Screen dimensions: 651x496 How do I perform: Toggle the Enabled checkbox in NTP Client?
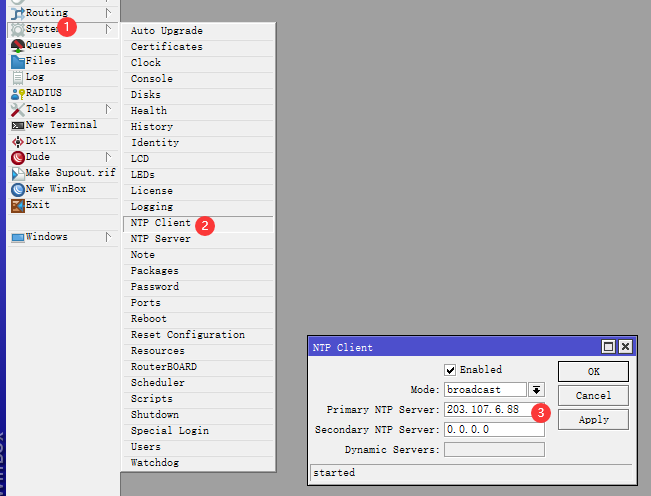tap(450, 370)
